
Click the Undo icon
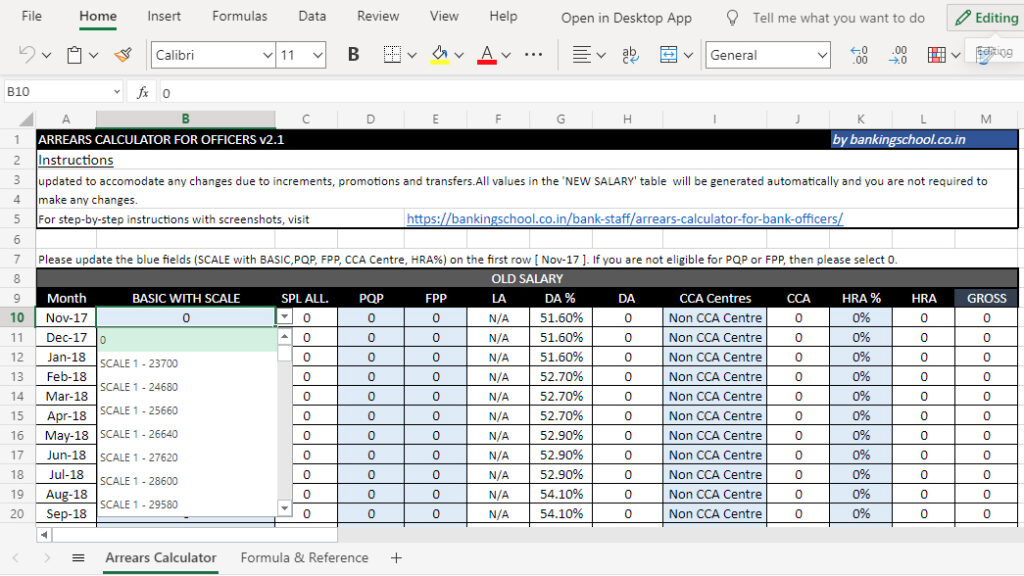pos(27,55)
